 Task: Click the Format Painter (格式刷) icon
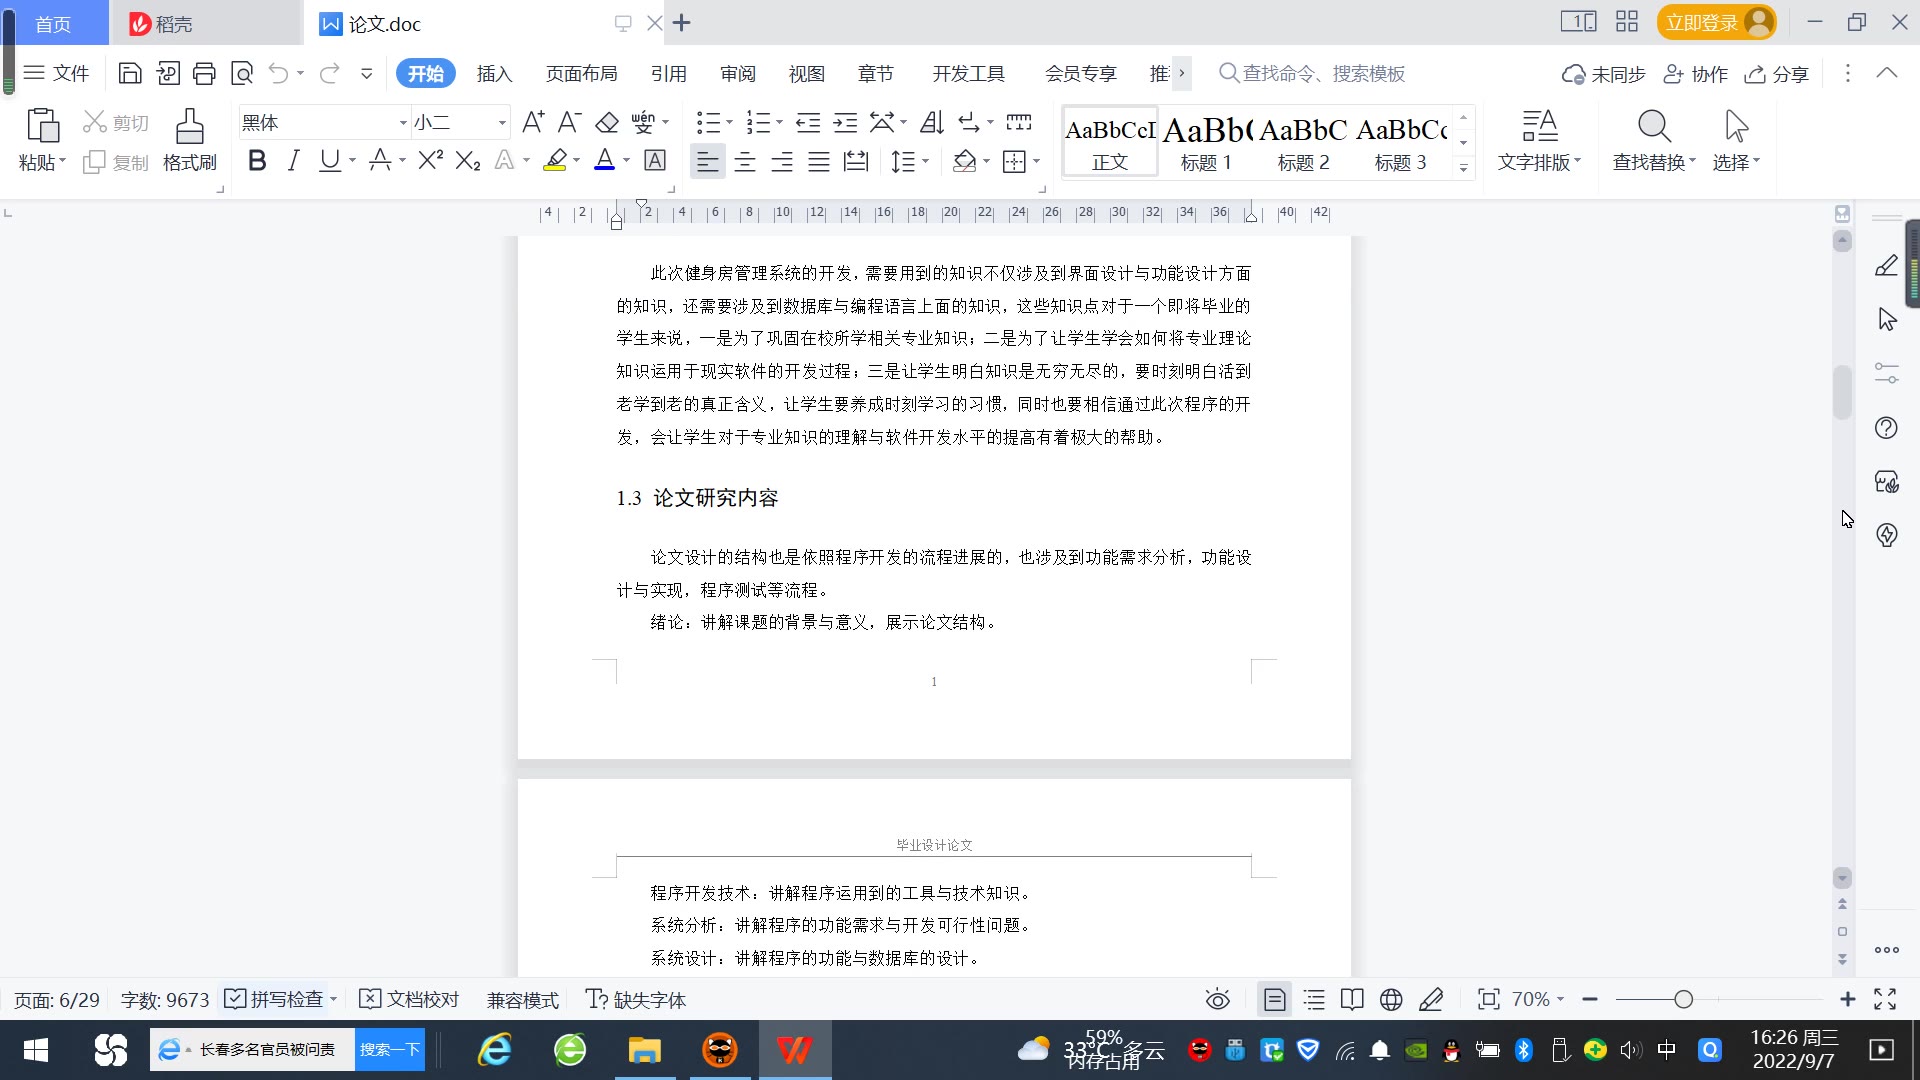tap(189, 139)
